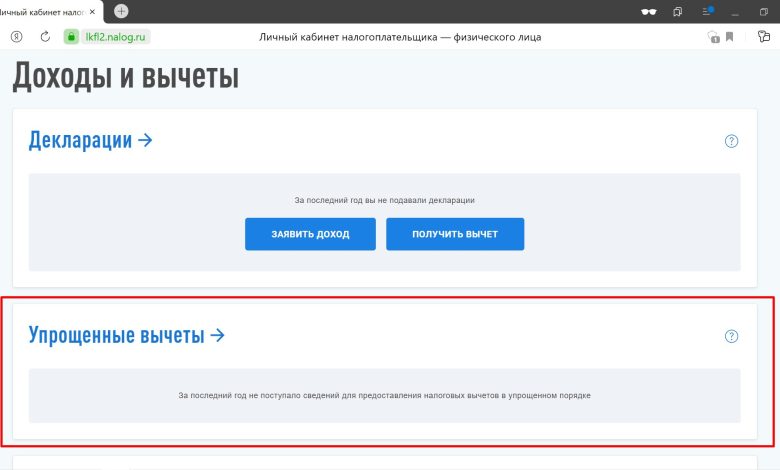This screenshot has width=780, height=470.
Task: Click help icon in Упрощенные вычеты card
Action: [731, 336]
